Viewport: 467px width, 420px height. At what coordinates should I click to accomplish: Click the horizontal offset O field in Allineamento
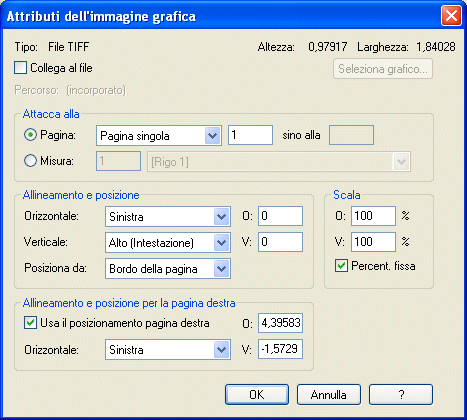[280, 216]
